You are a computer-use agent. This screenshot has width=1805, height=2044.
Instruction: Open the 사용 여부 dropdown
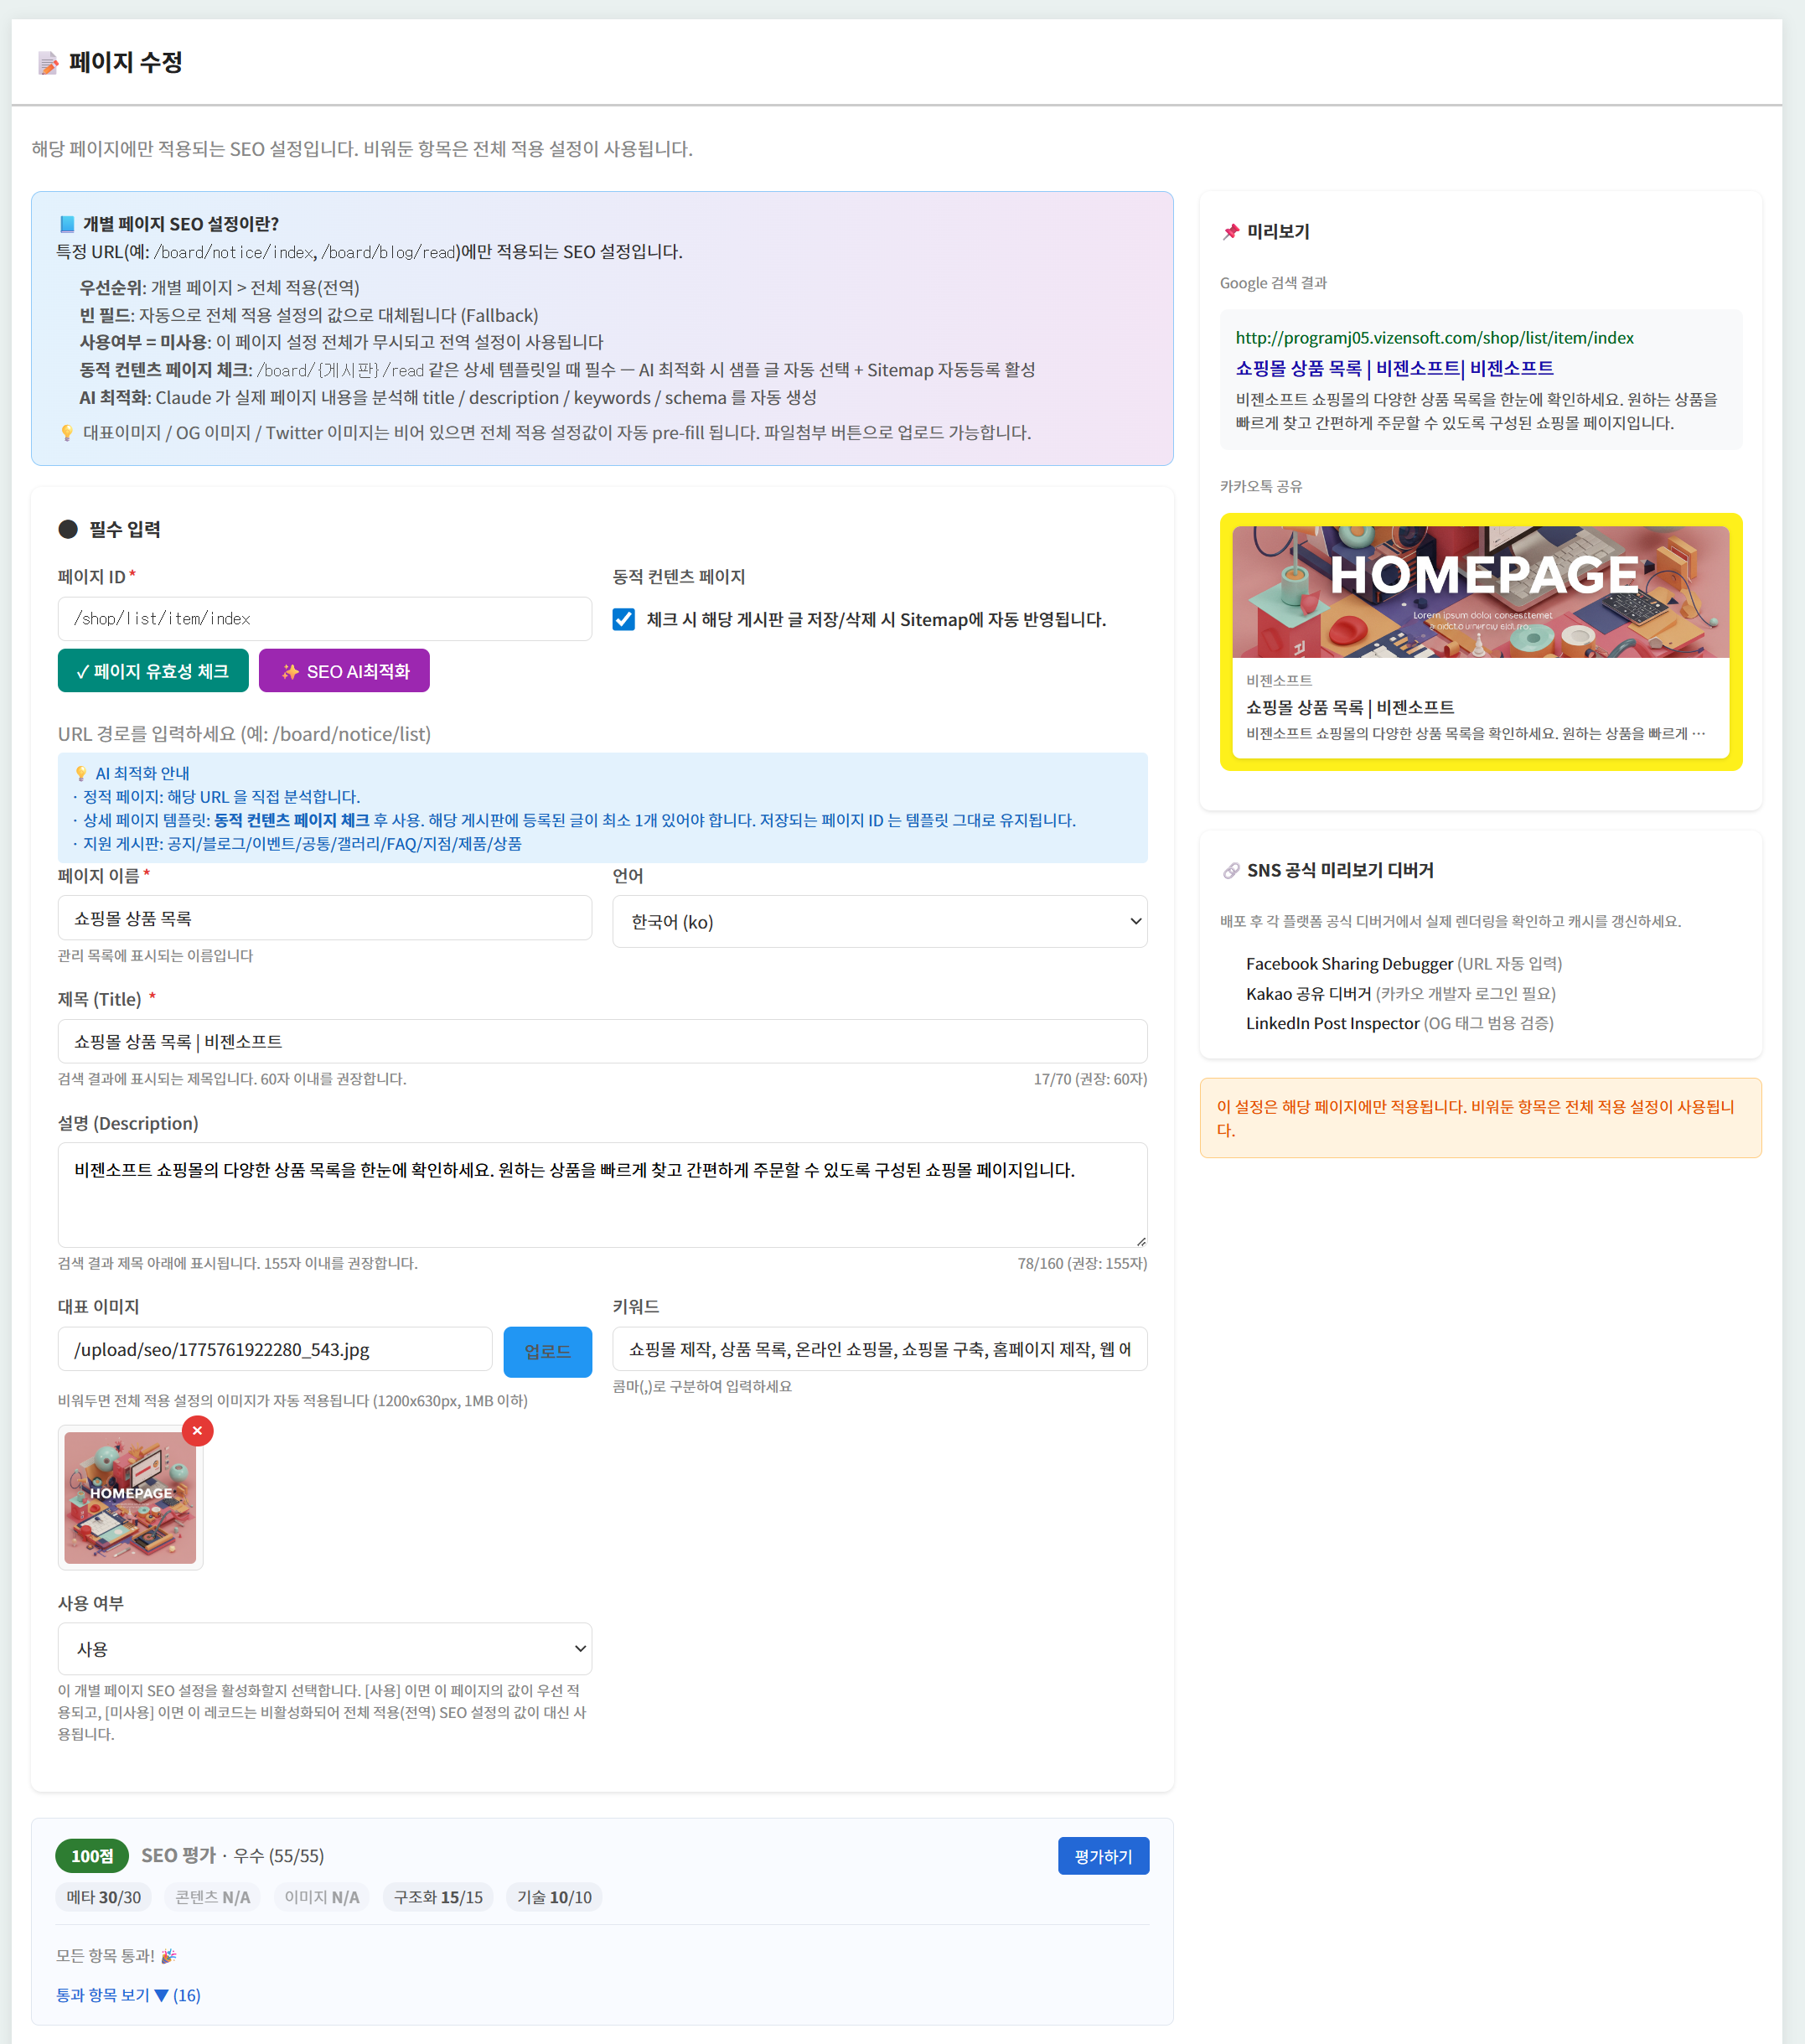tap(325, 1648)
